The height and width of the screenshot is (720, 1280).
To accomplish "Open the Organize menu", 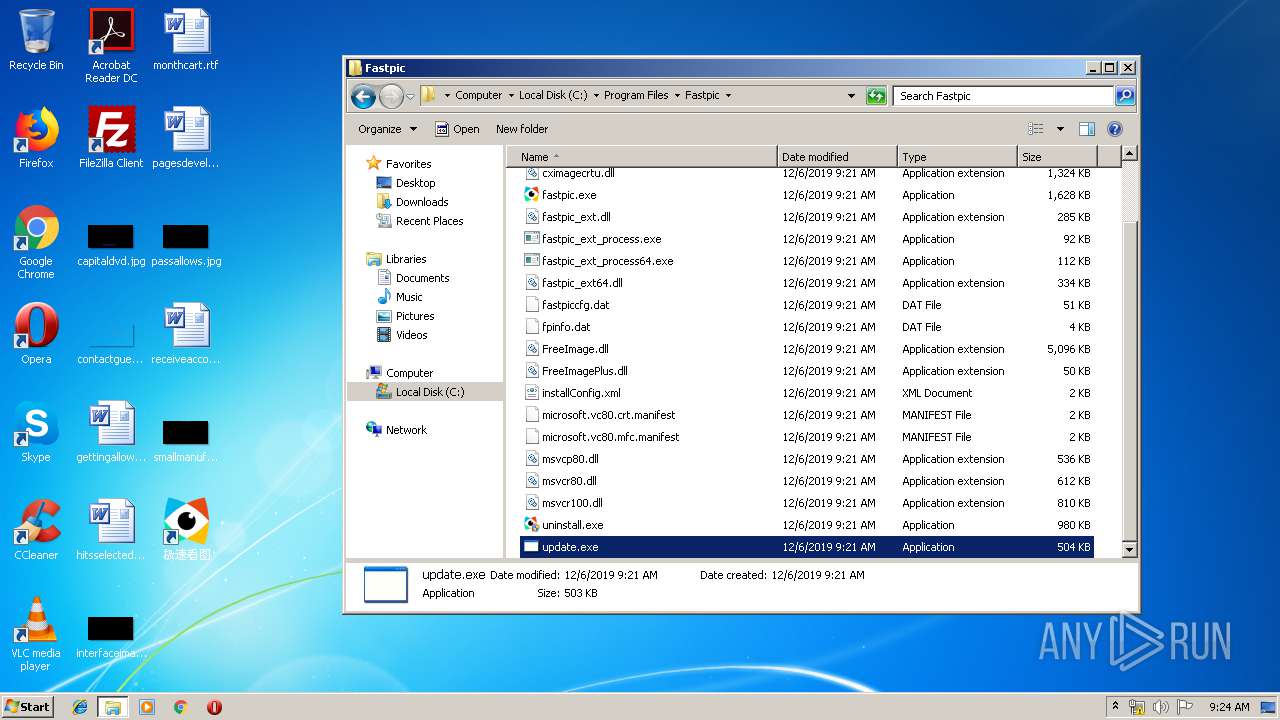I will 388,129.
